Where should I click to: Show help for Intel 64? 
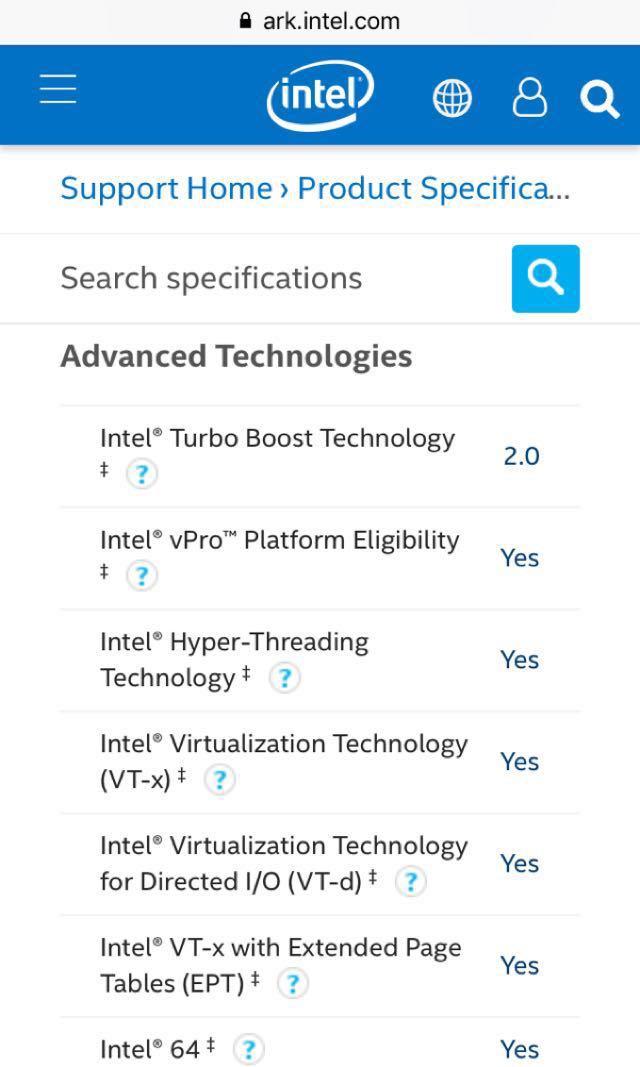tap(248, 1049)
